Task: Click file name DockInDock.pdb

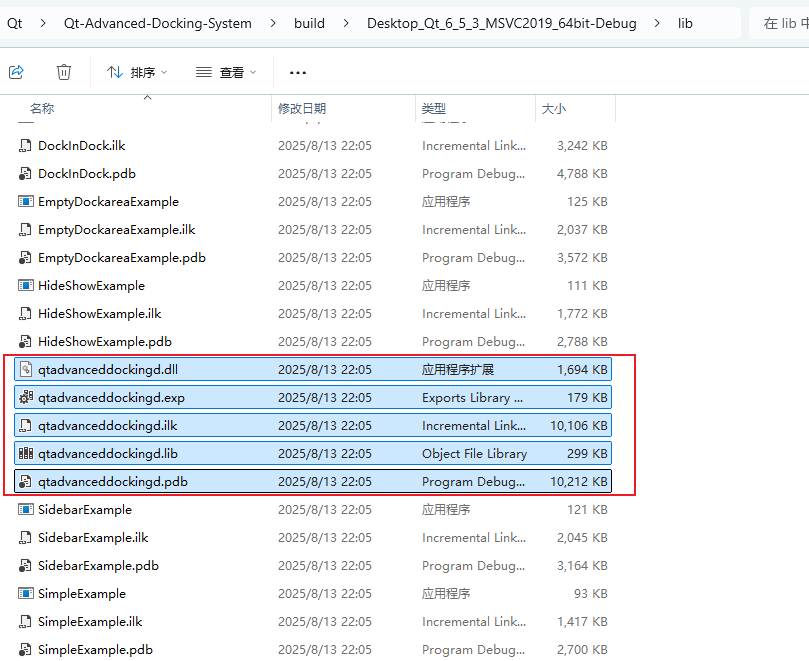Action: click(x=87, y=173)
